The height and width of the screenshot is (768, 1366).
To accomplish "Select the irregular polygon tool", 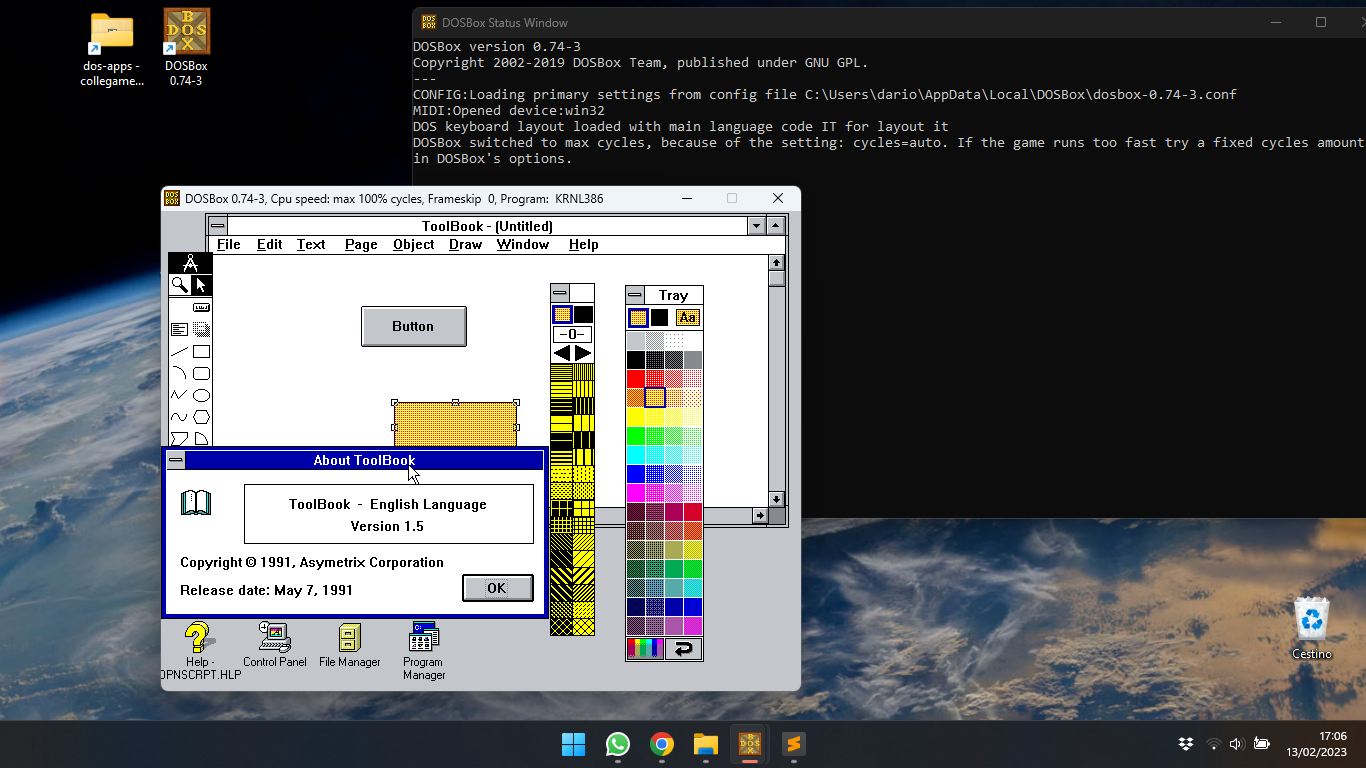I will tap(179, 438).
